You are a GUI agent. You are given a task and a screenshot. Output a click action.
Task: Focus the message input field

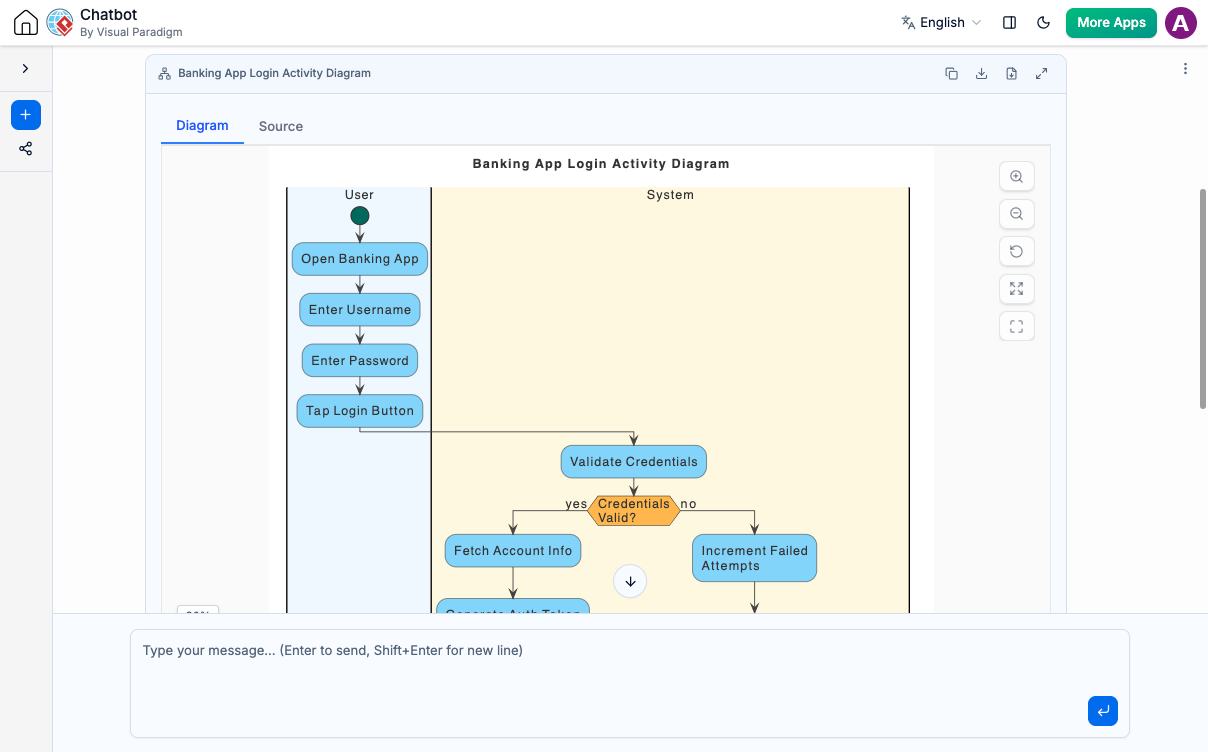point(630,683)
